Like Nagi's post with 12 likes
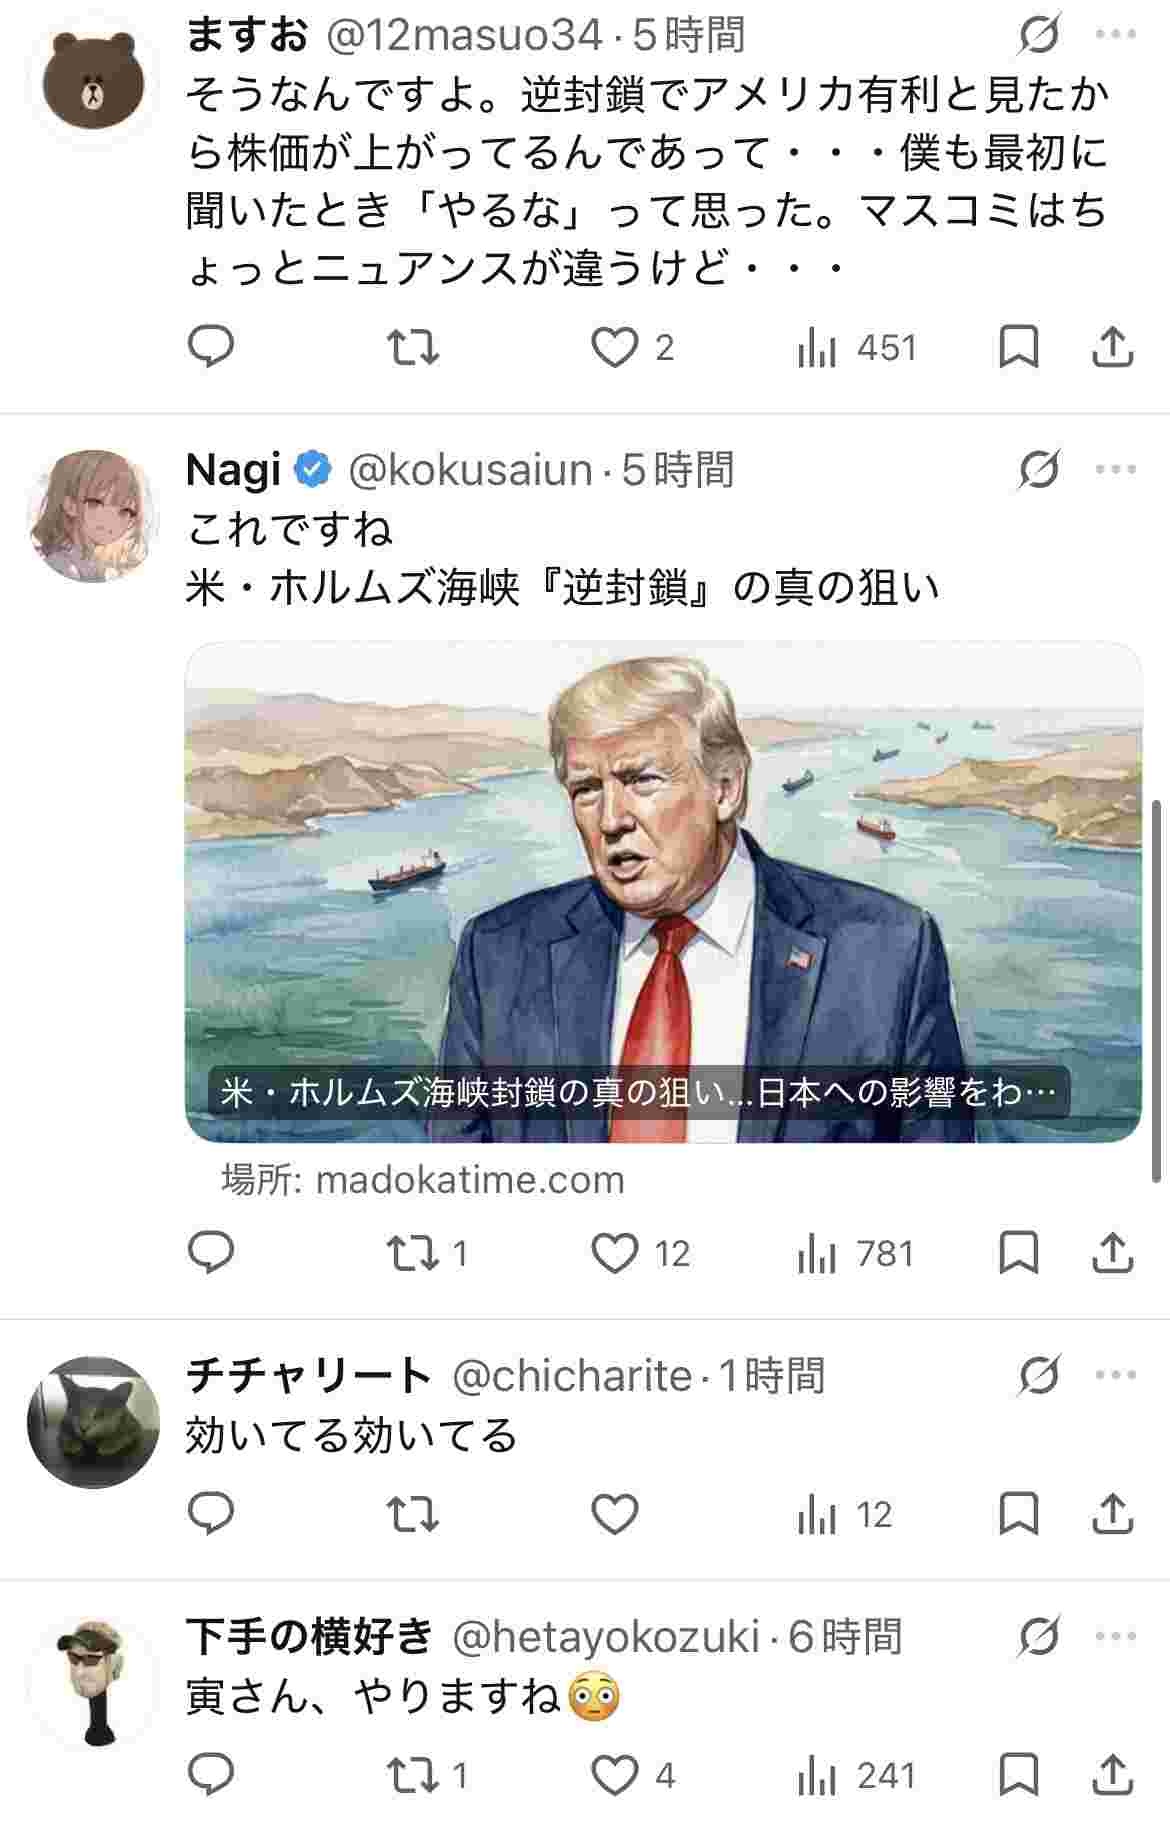Image resolution: width=1170 pixels, height=1841 pixels. tap(614, 1253)
